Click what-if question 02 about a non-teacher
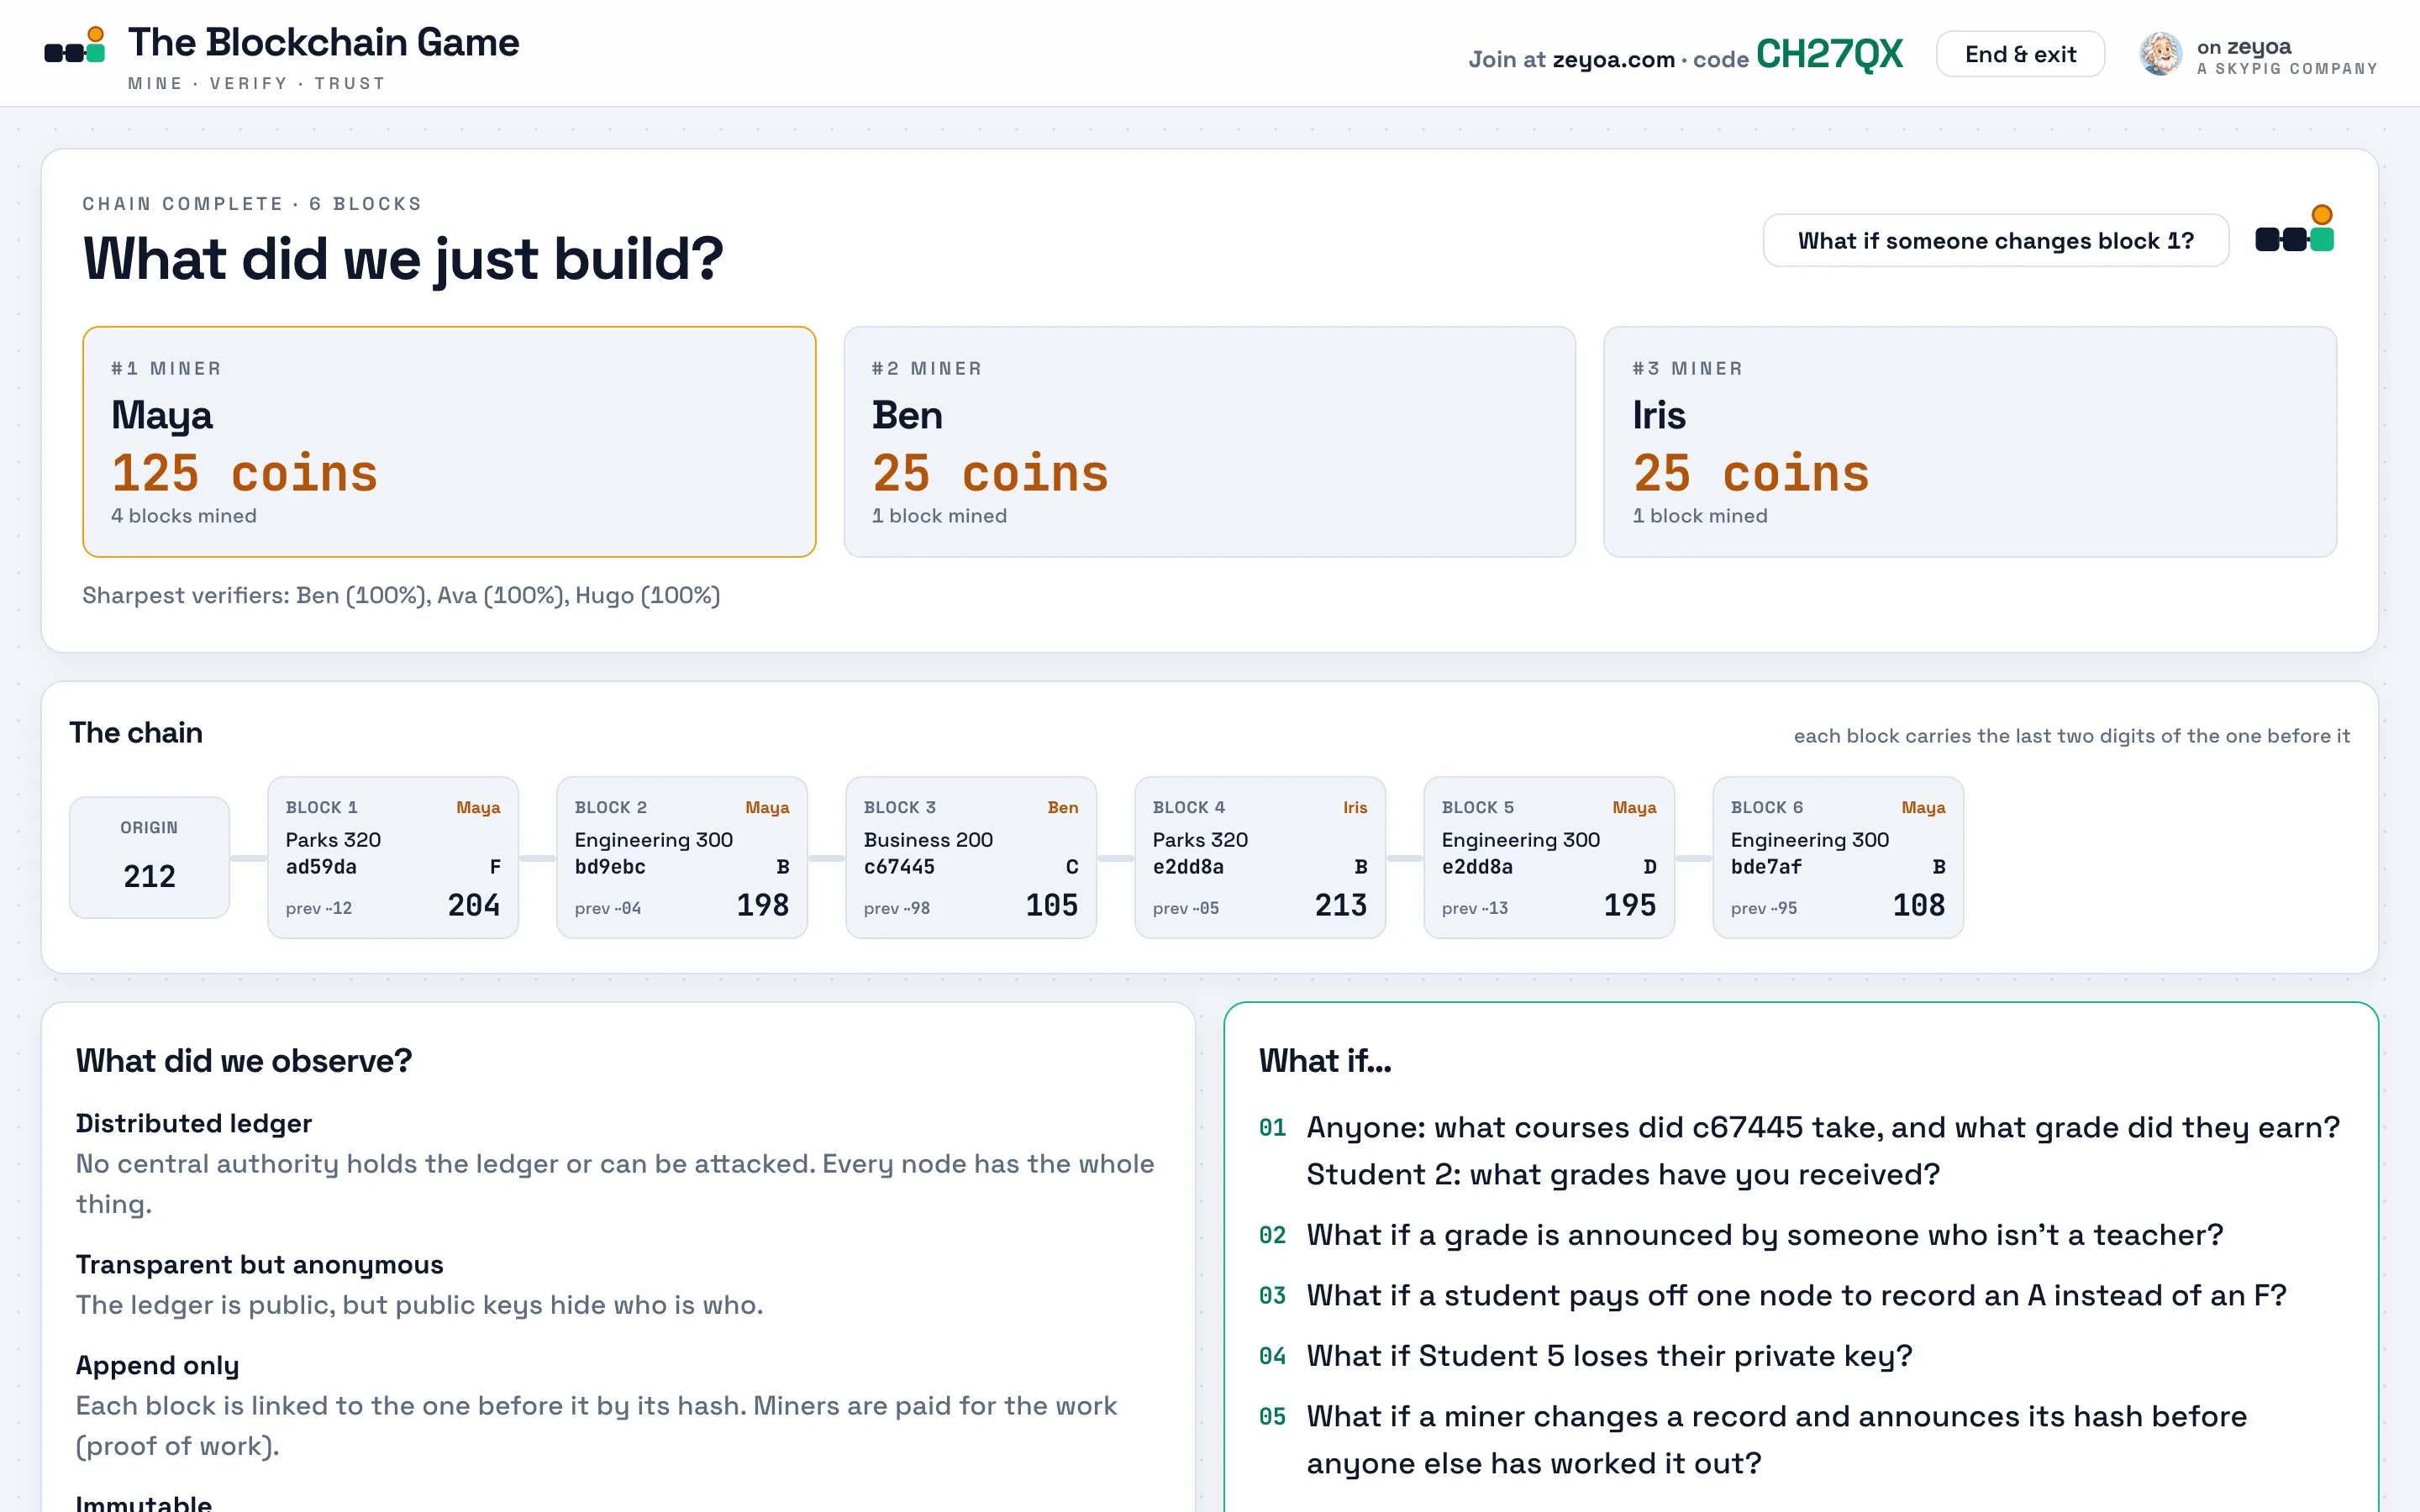This screenshot has width=2420, height=1512. coord(1741,1236)
